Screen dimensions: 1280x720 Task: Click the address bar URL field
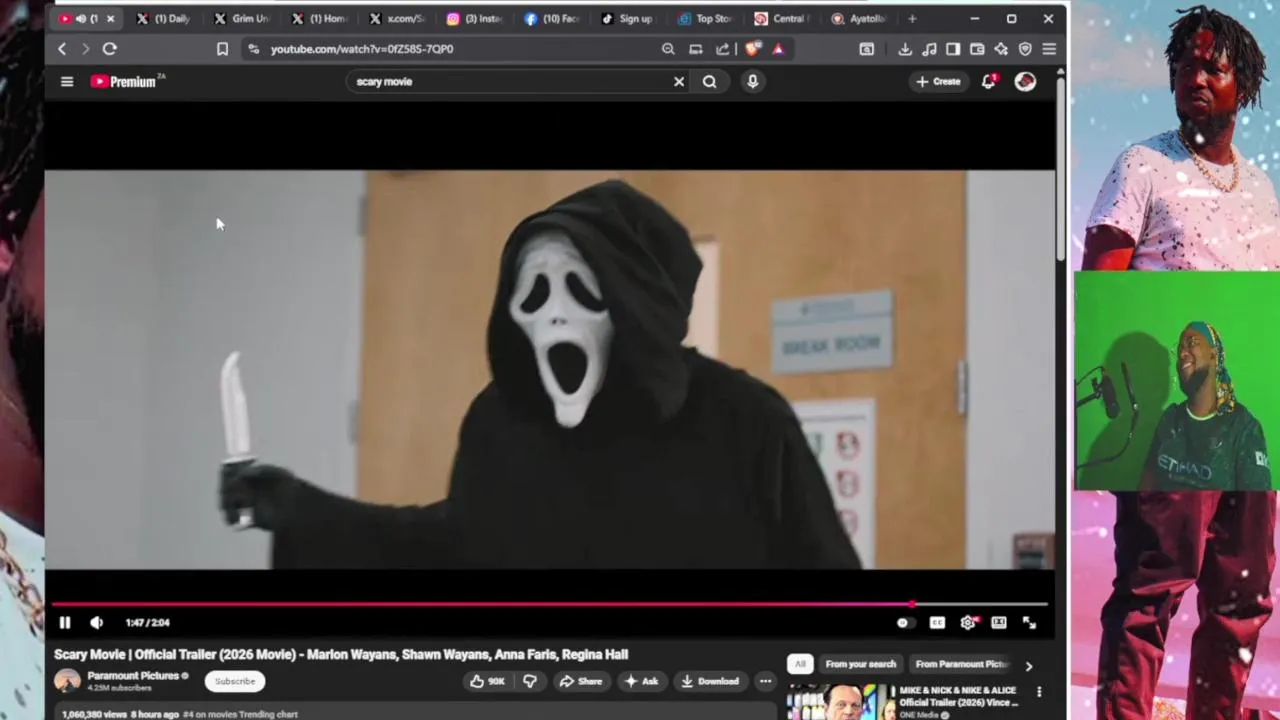(x=450, y=49)
